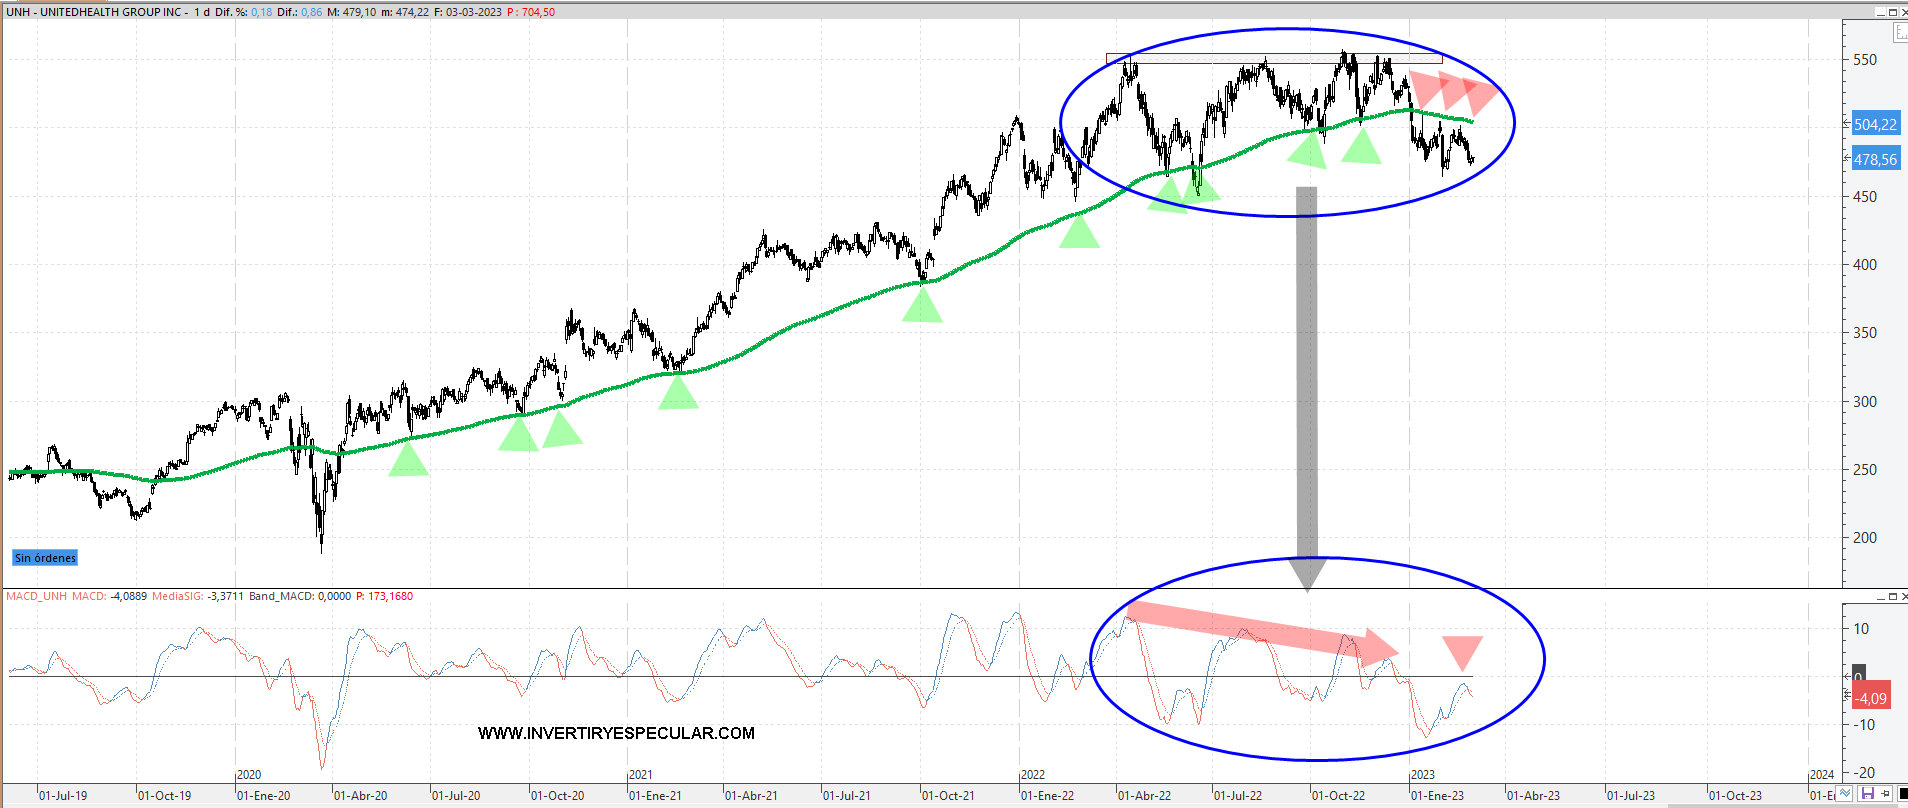Click the WWW.INVERTIRYESPECULAR.COM watermark text
Screen dimensions: 1908x808
(616, 733)
